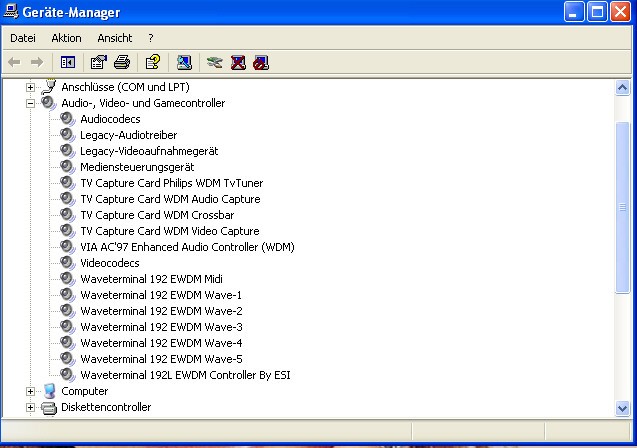Click the Disable device toolbar icon
This screenshot has height=448, width=637.
[261, 62]
